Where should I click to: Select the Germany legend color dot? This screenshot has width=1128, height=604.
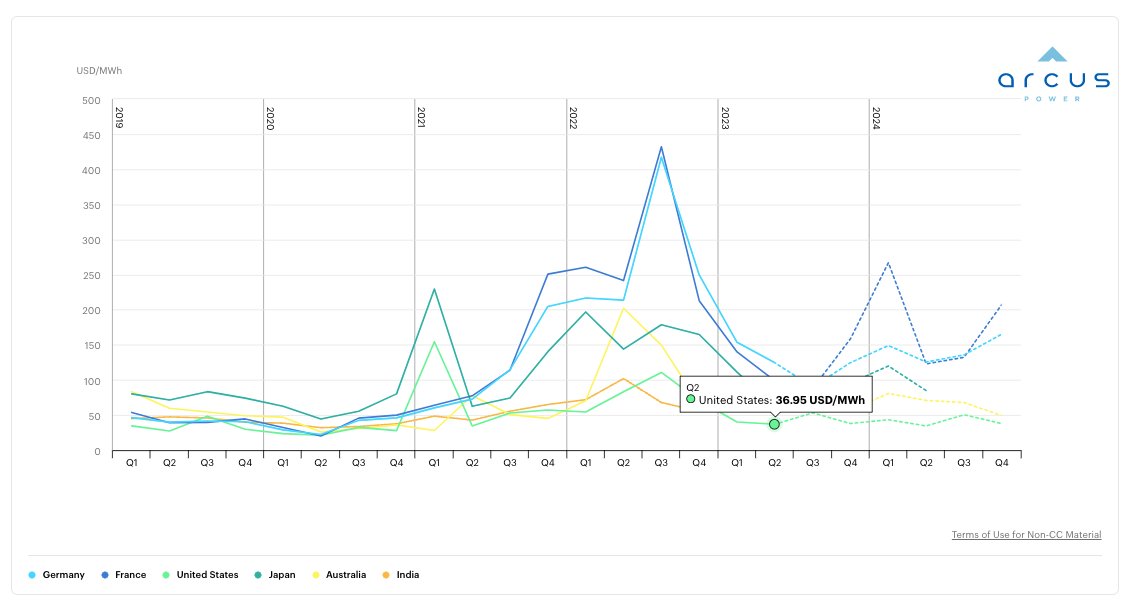coord(30,575)
